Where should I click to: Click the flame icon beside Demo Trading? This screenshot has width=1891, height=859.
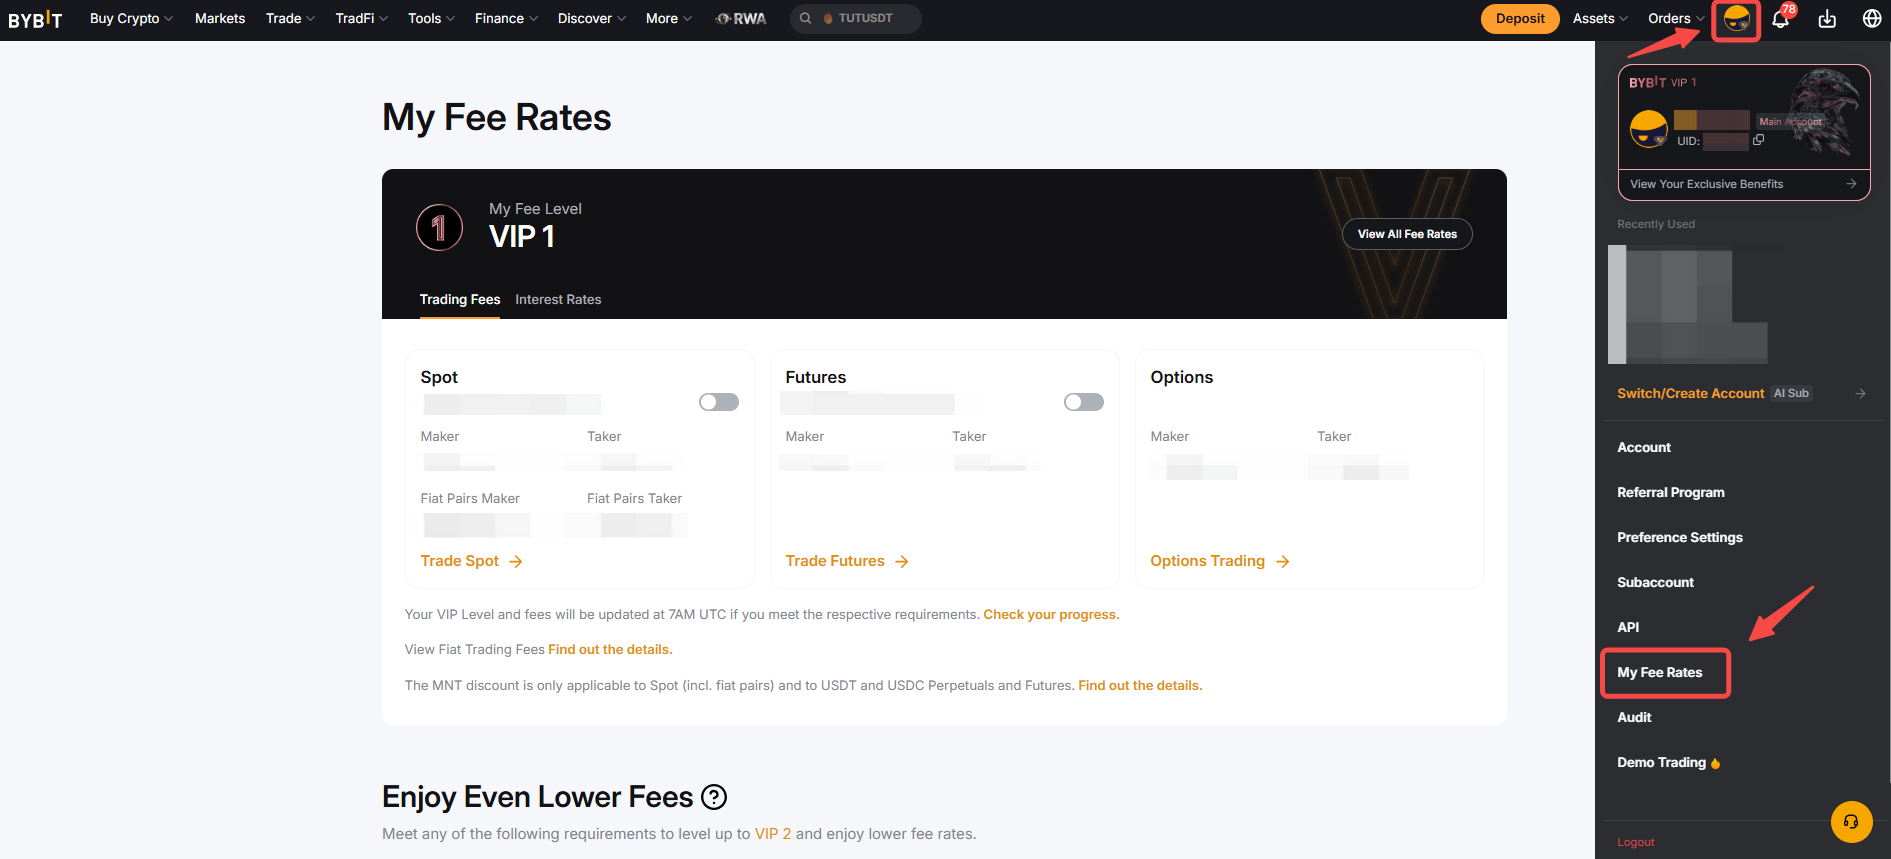pos(1716,763)
